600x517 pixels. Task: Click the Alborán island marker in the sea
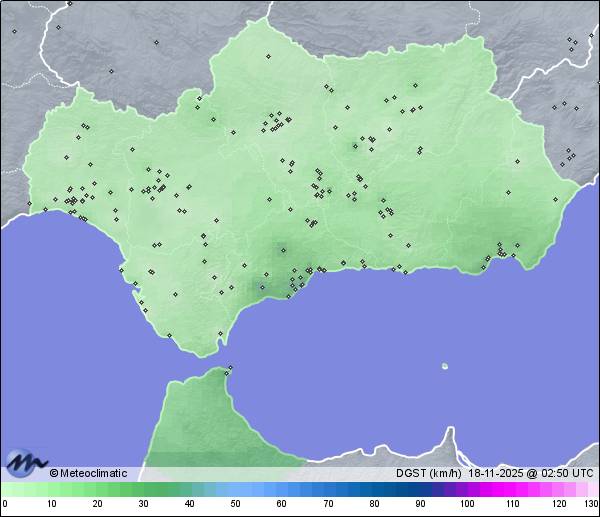coord(445,366)
